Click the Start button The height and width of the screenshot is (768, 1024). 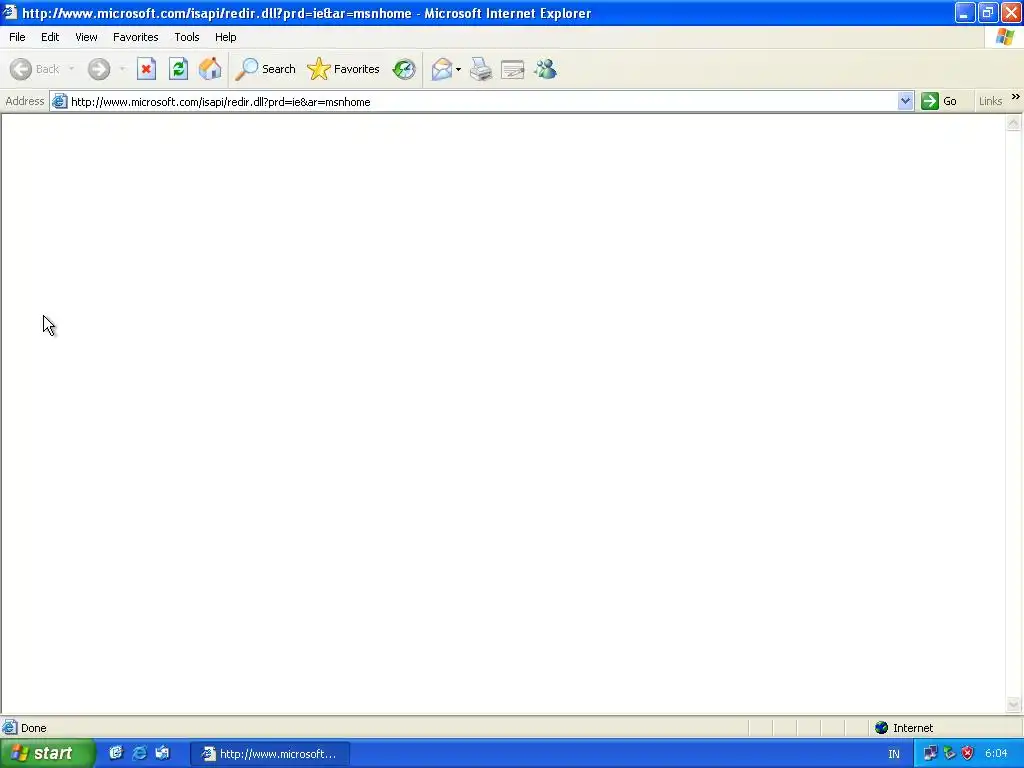(47, 753)
